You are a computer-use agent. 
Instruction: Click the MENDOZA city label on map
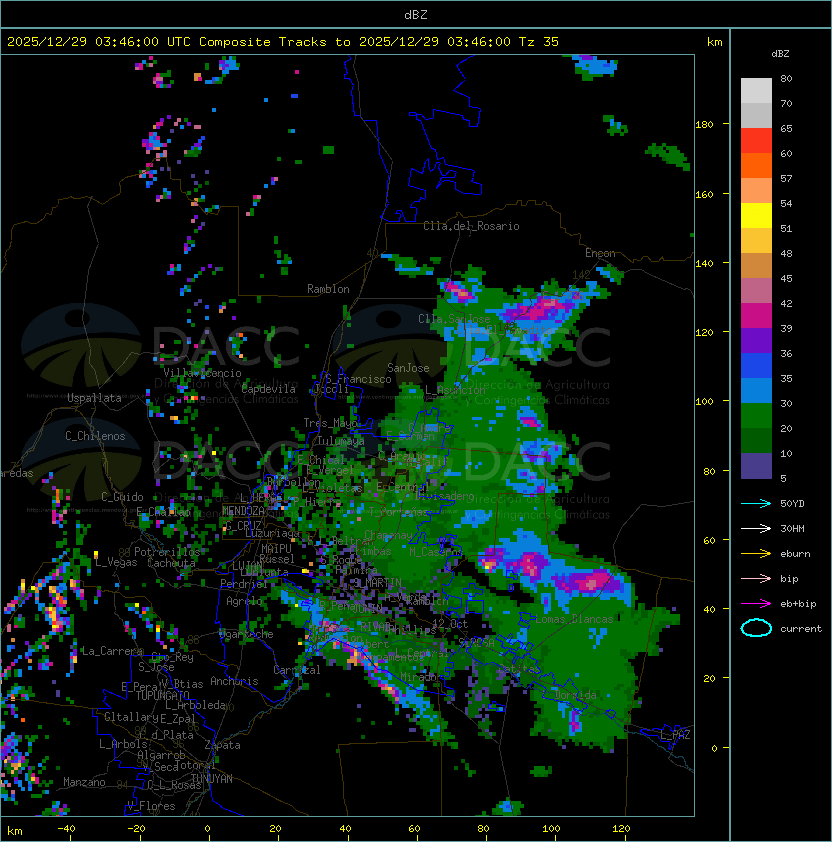(243, 511)
